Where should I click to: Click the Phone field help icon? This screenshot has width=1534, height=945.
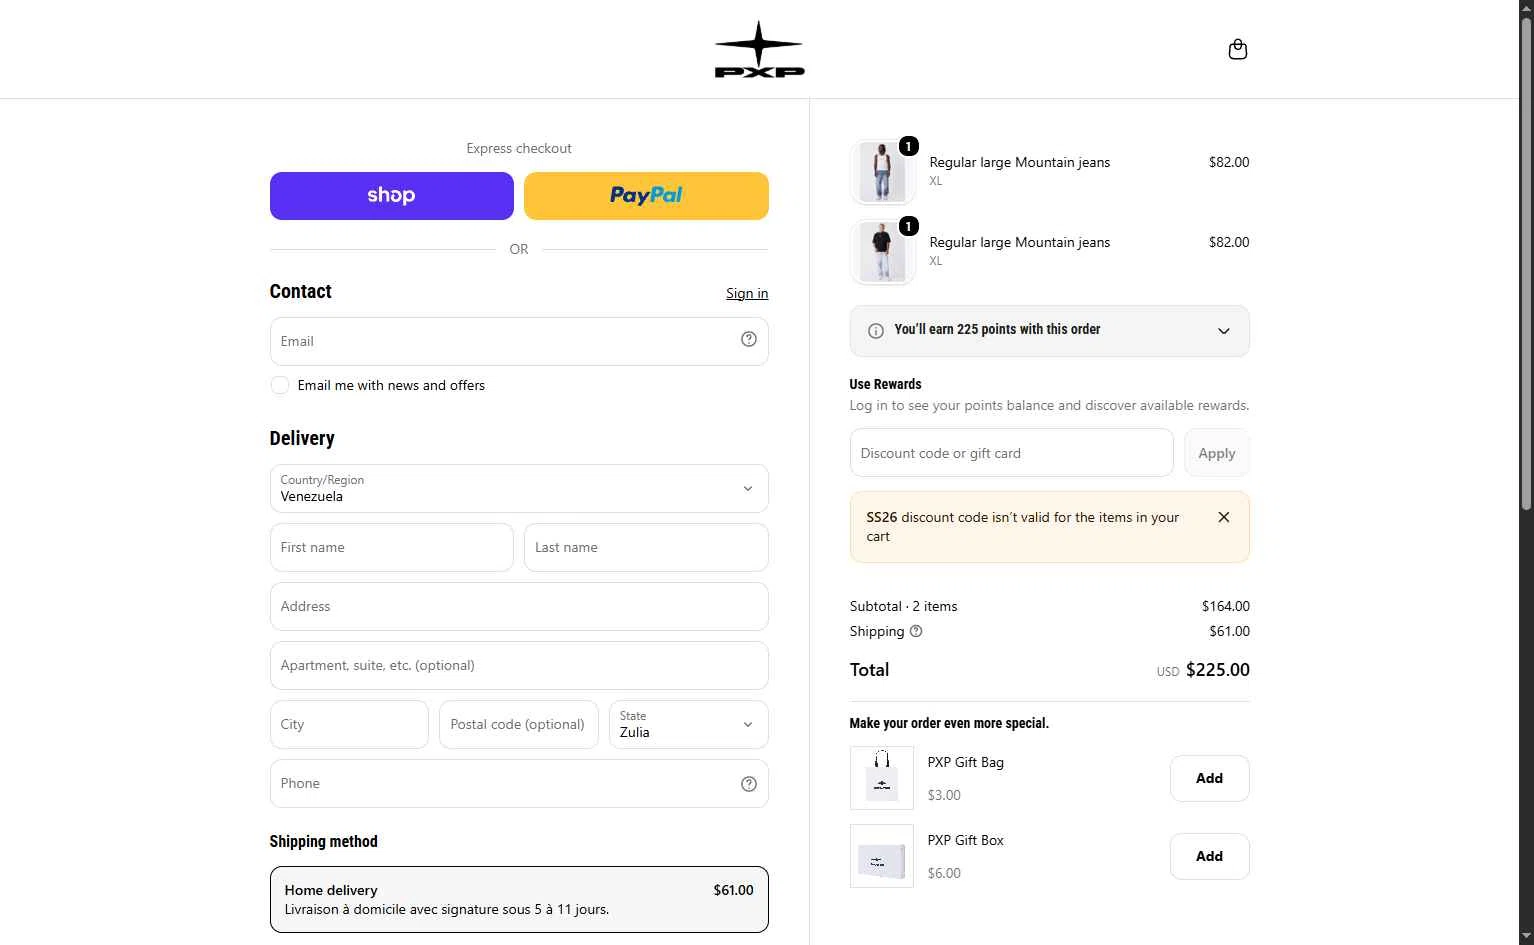748,784
